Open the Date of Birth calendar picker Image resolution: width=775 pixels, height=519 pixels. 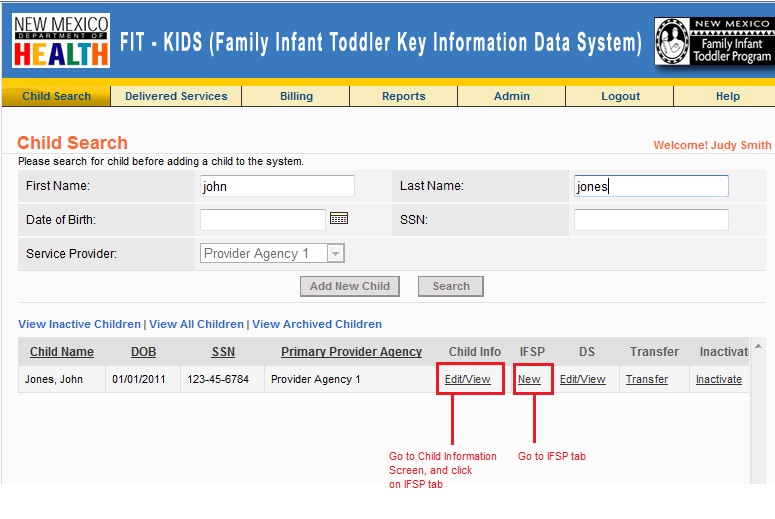[x=338, y=218]
